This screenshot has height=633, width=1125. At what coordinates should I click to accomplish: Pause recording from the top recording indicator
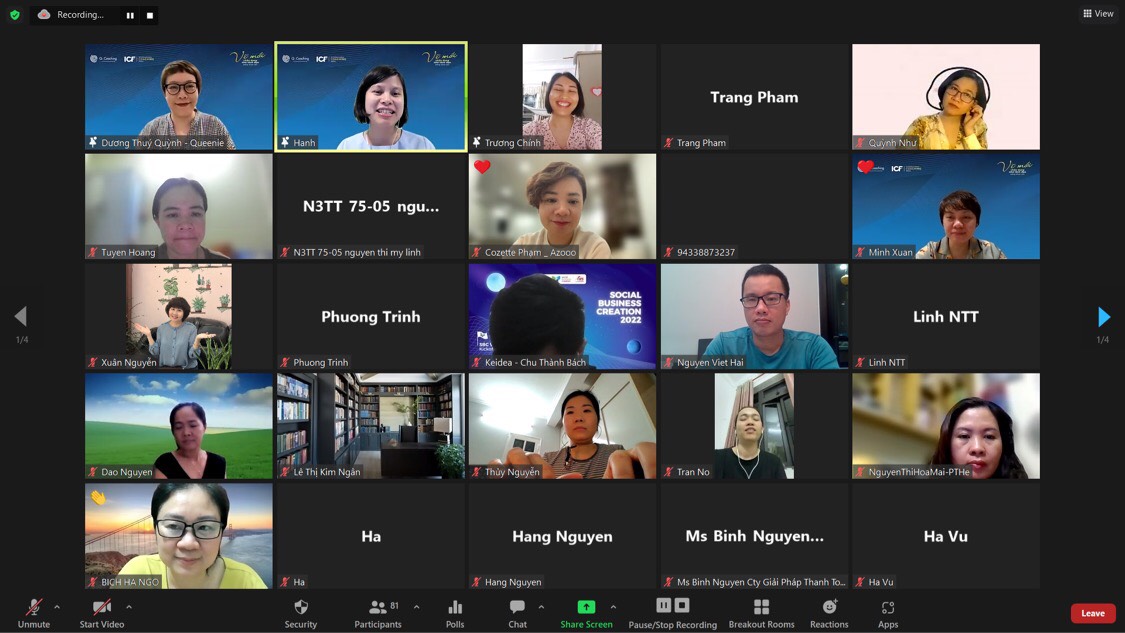tap(130, 15)
